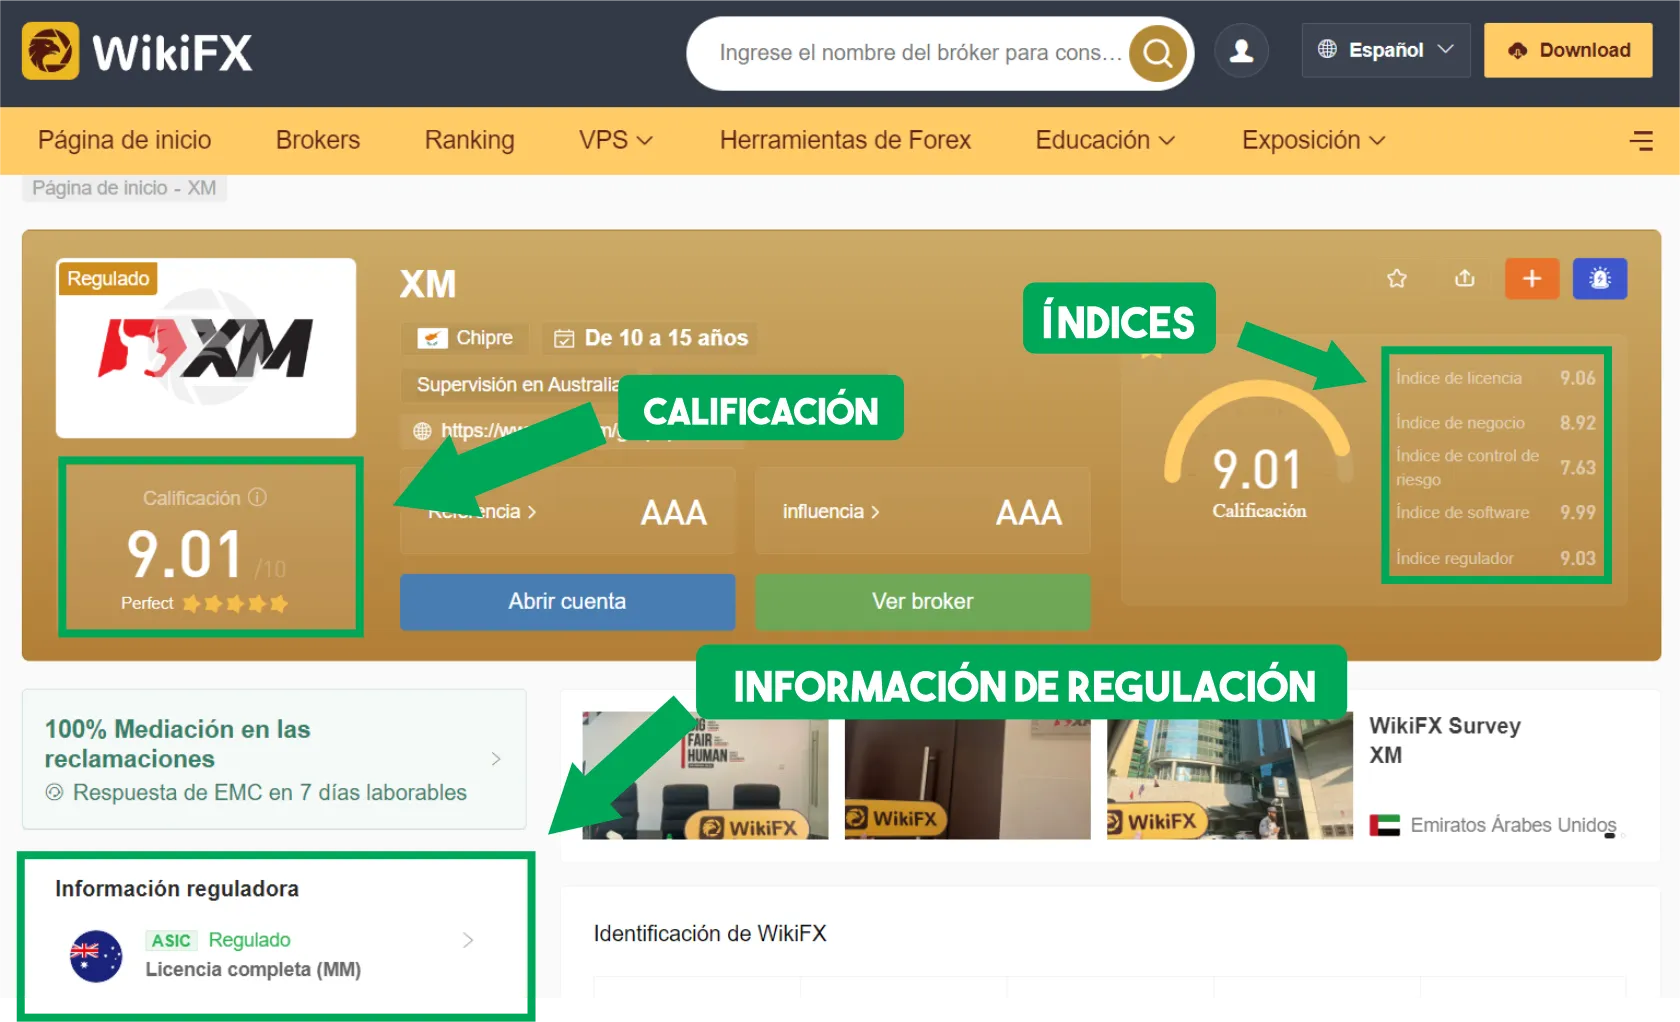Image resolution: width=1680 pixels, height=1022 pixels.
Task: Click the Chipre country tag
Action: pos(465,338)
